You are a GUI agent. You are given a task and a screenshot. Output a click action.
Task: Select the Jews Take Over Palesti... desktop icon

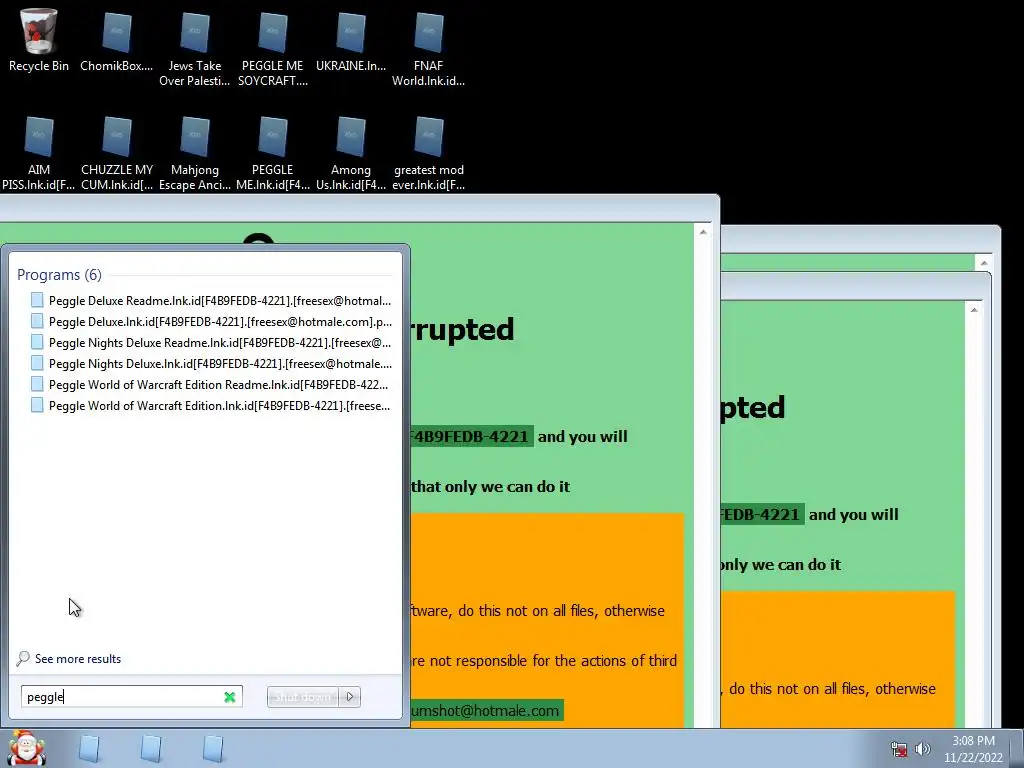coord(195,48)
